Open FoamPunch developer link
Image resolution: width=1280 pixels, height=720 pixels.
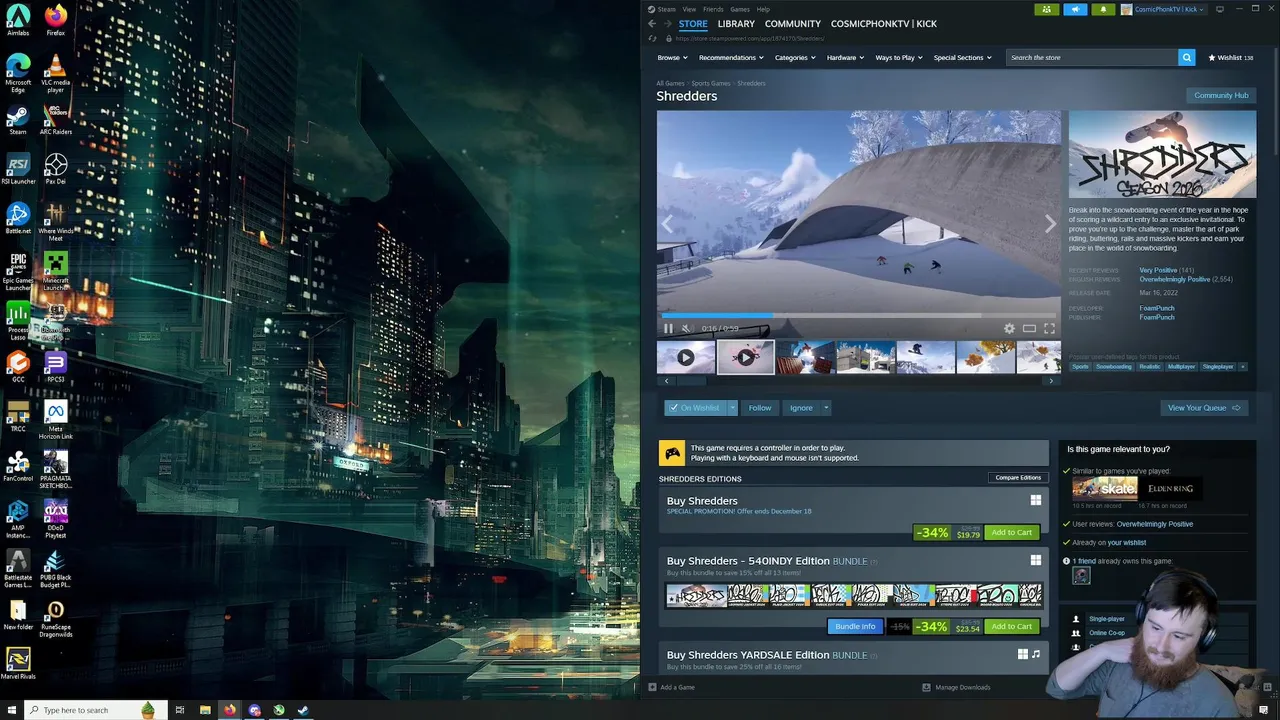click(x=1157, y=308)
